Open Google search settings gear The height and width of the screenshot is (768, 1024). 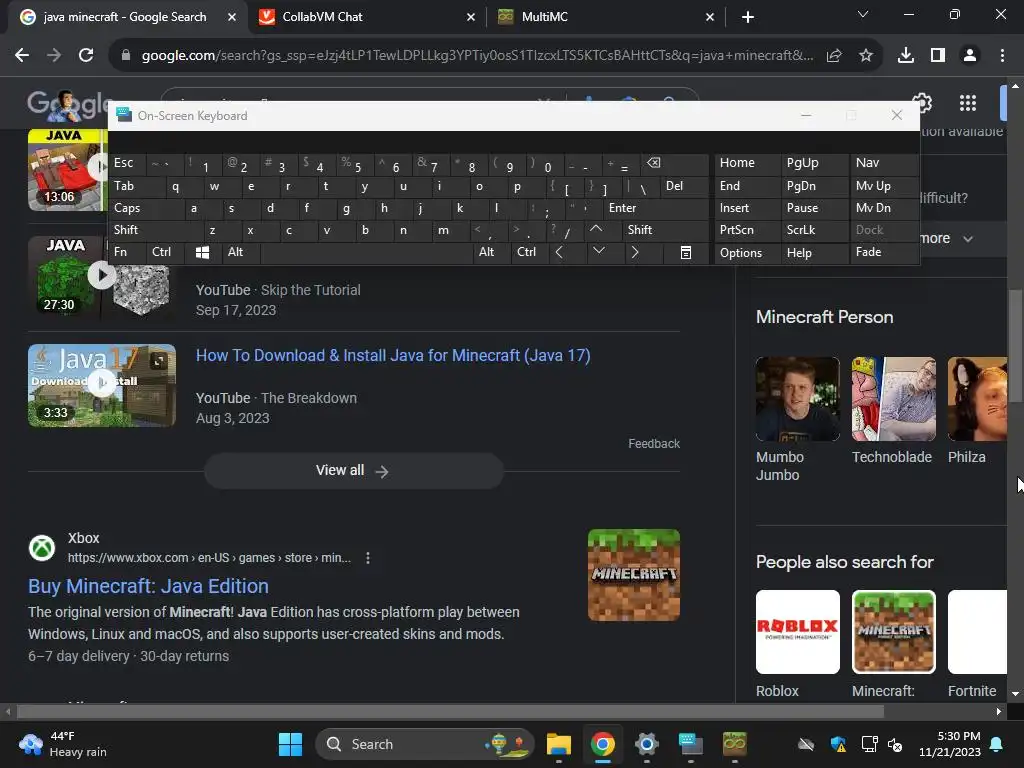922,103
